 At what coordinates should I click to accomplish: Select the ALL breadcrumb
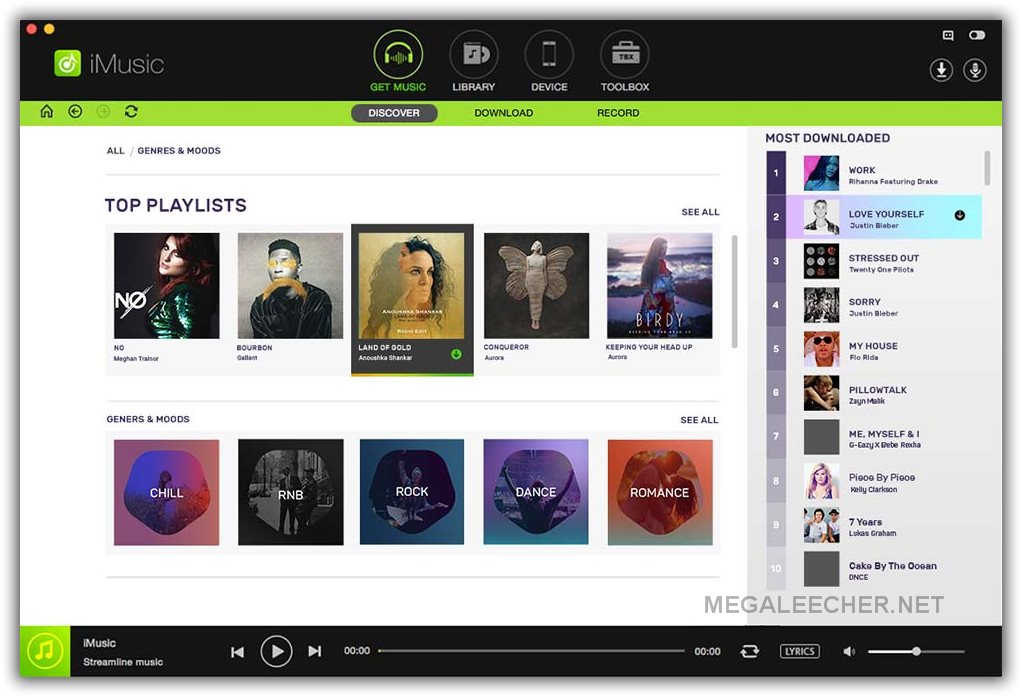tap(115, 151)
